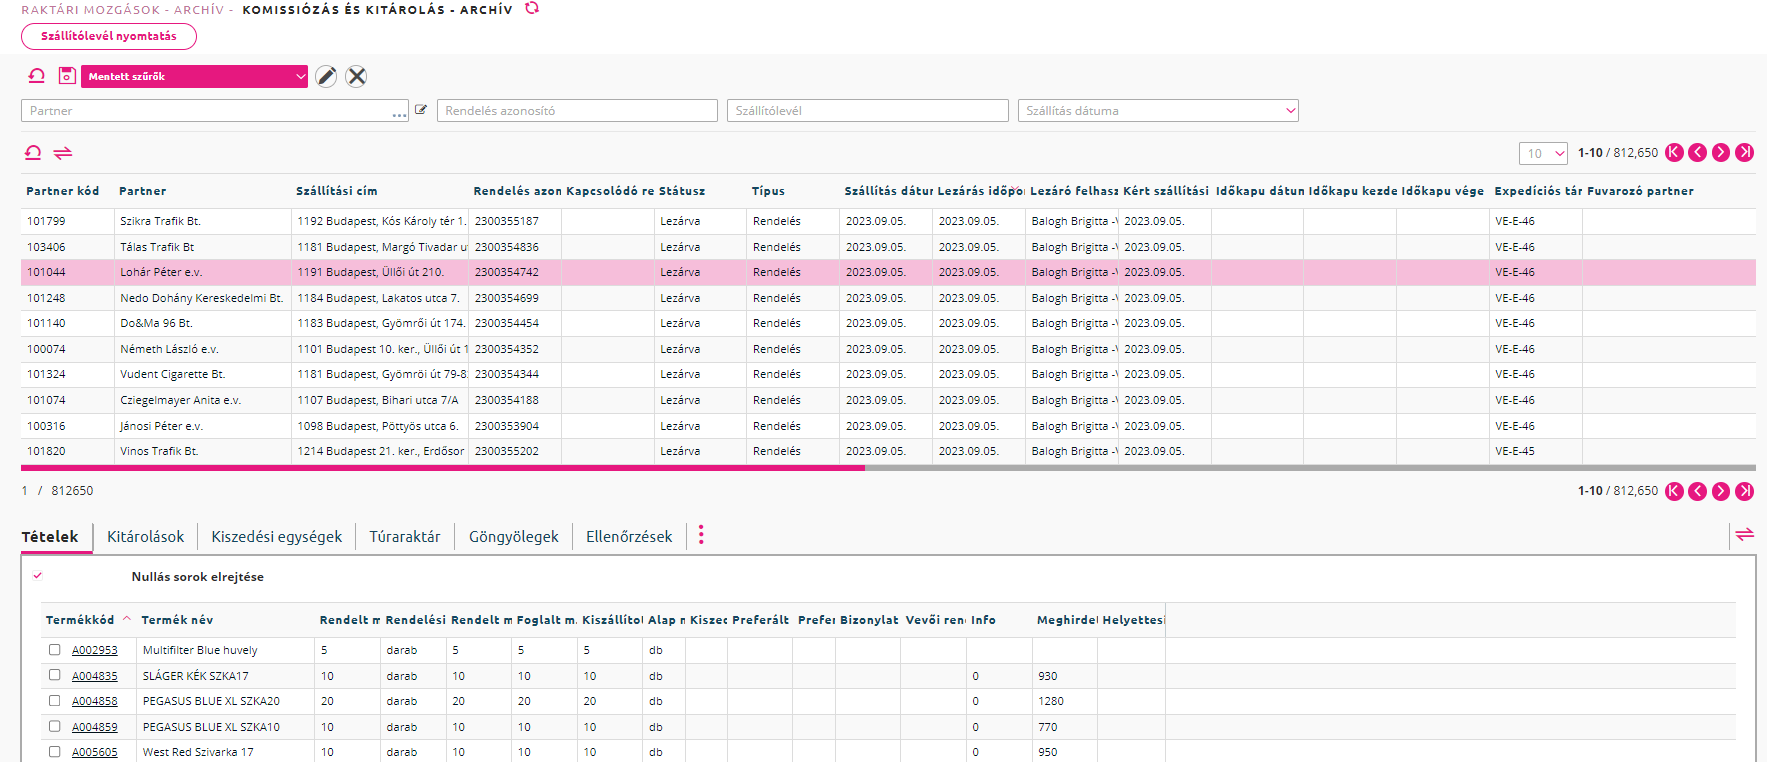Click in the Szállítólevél filter field
Image resolution: width=1767 pixels, height=762 pixels.
pos(868,111)
